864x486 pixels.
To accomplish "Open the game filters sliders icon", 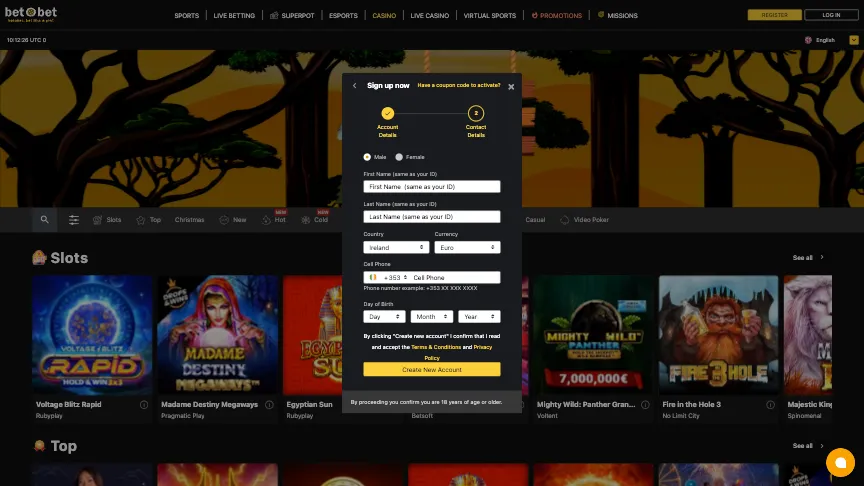I will pos(73,220).
